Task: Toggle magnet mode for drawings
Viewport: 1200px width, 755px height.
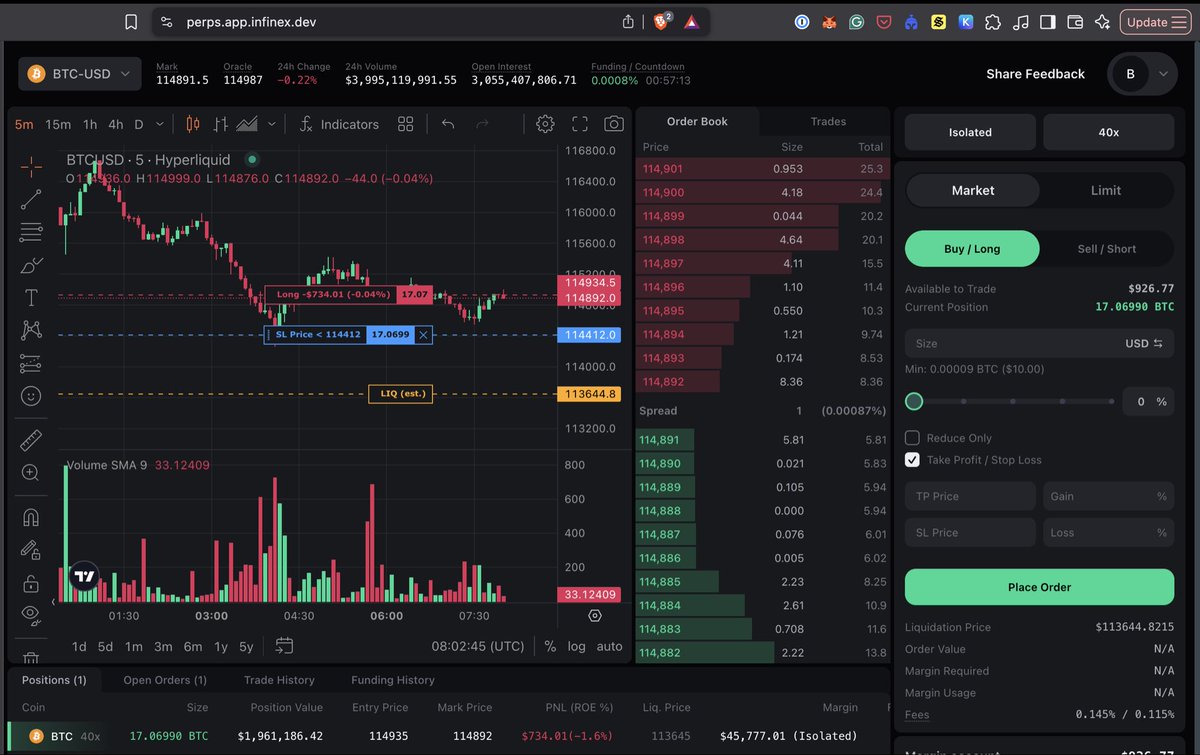Action: 31,517
